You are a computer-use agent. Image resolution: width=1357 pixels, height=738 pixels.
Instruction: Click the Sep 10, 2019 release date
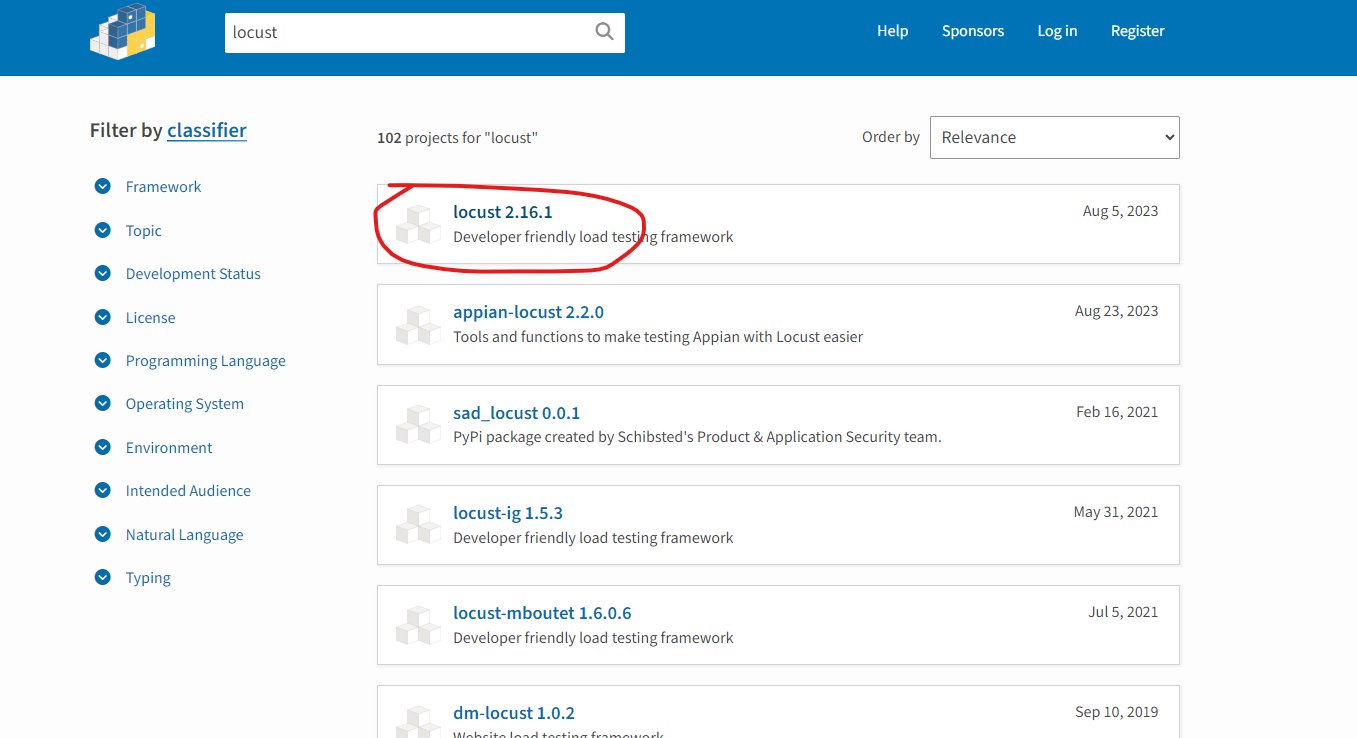[1116, 712]
